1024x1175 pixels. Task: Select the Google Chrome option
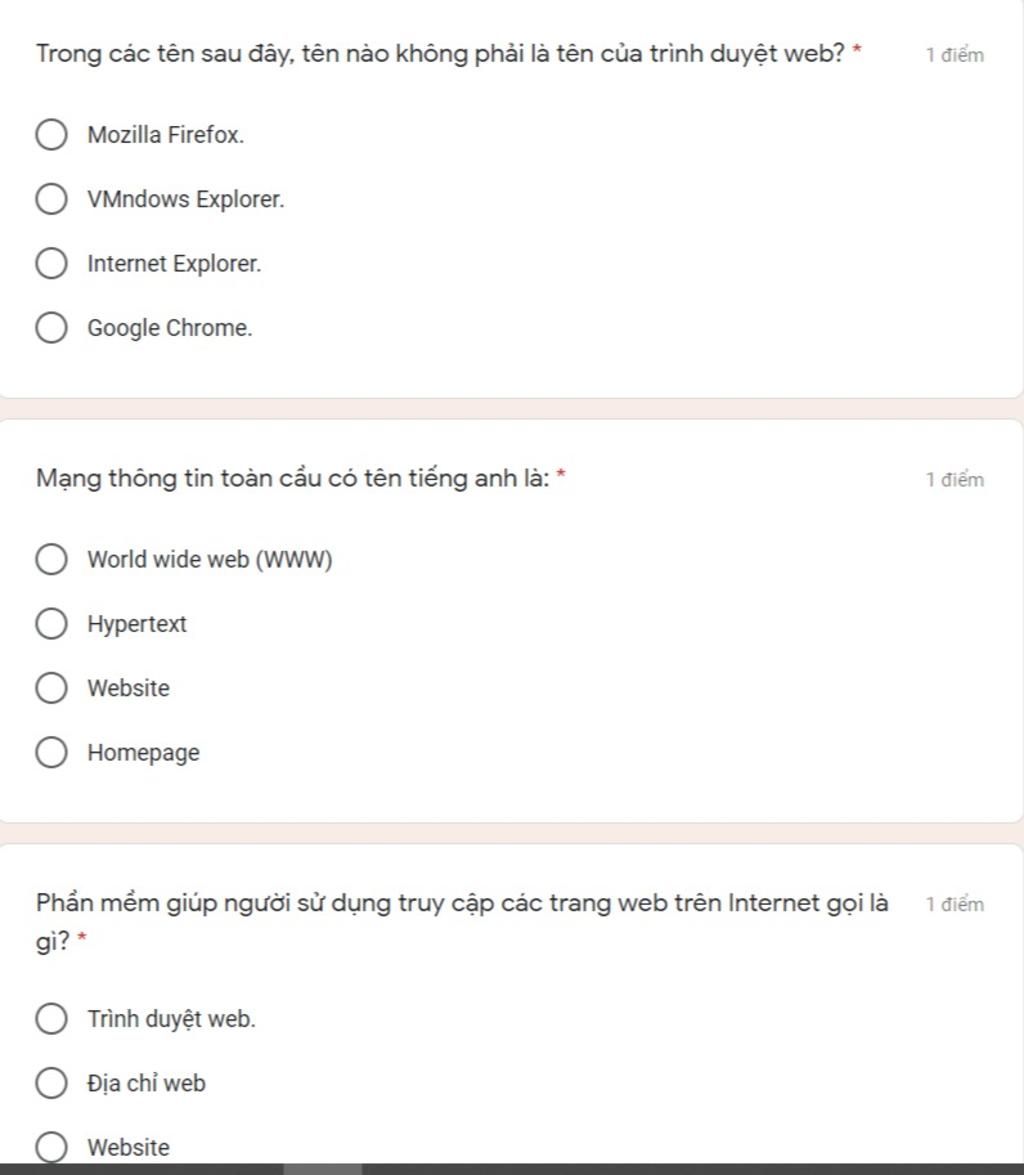[x=52, y=328]
